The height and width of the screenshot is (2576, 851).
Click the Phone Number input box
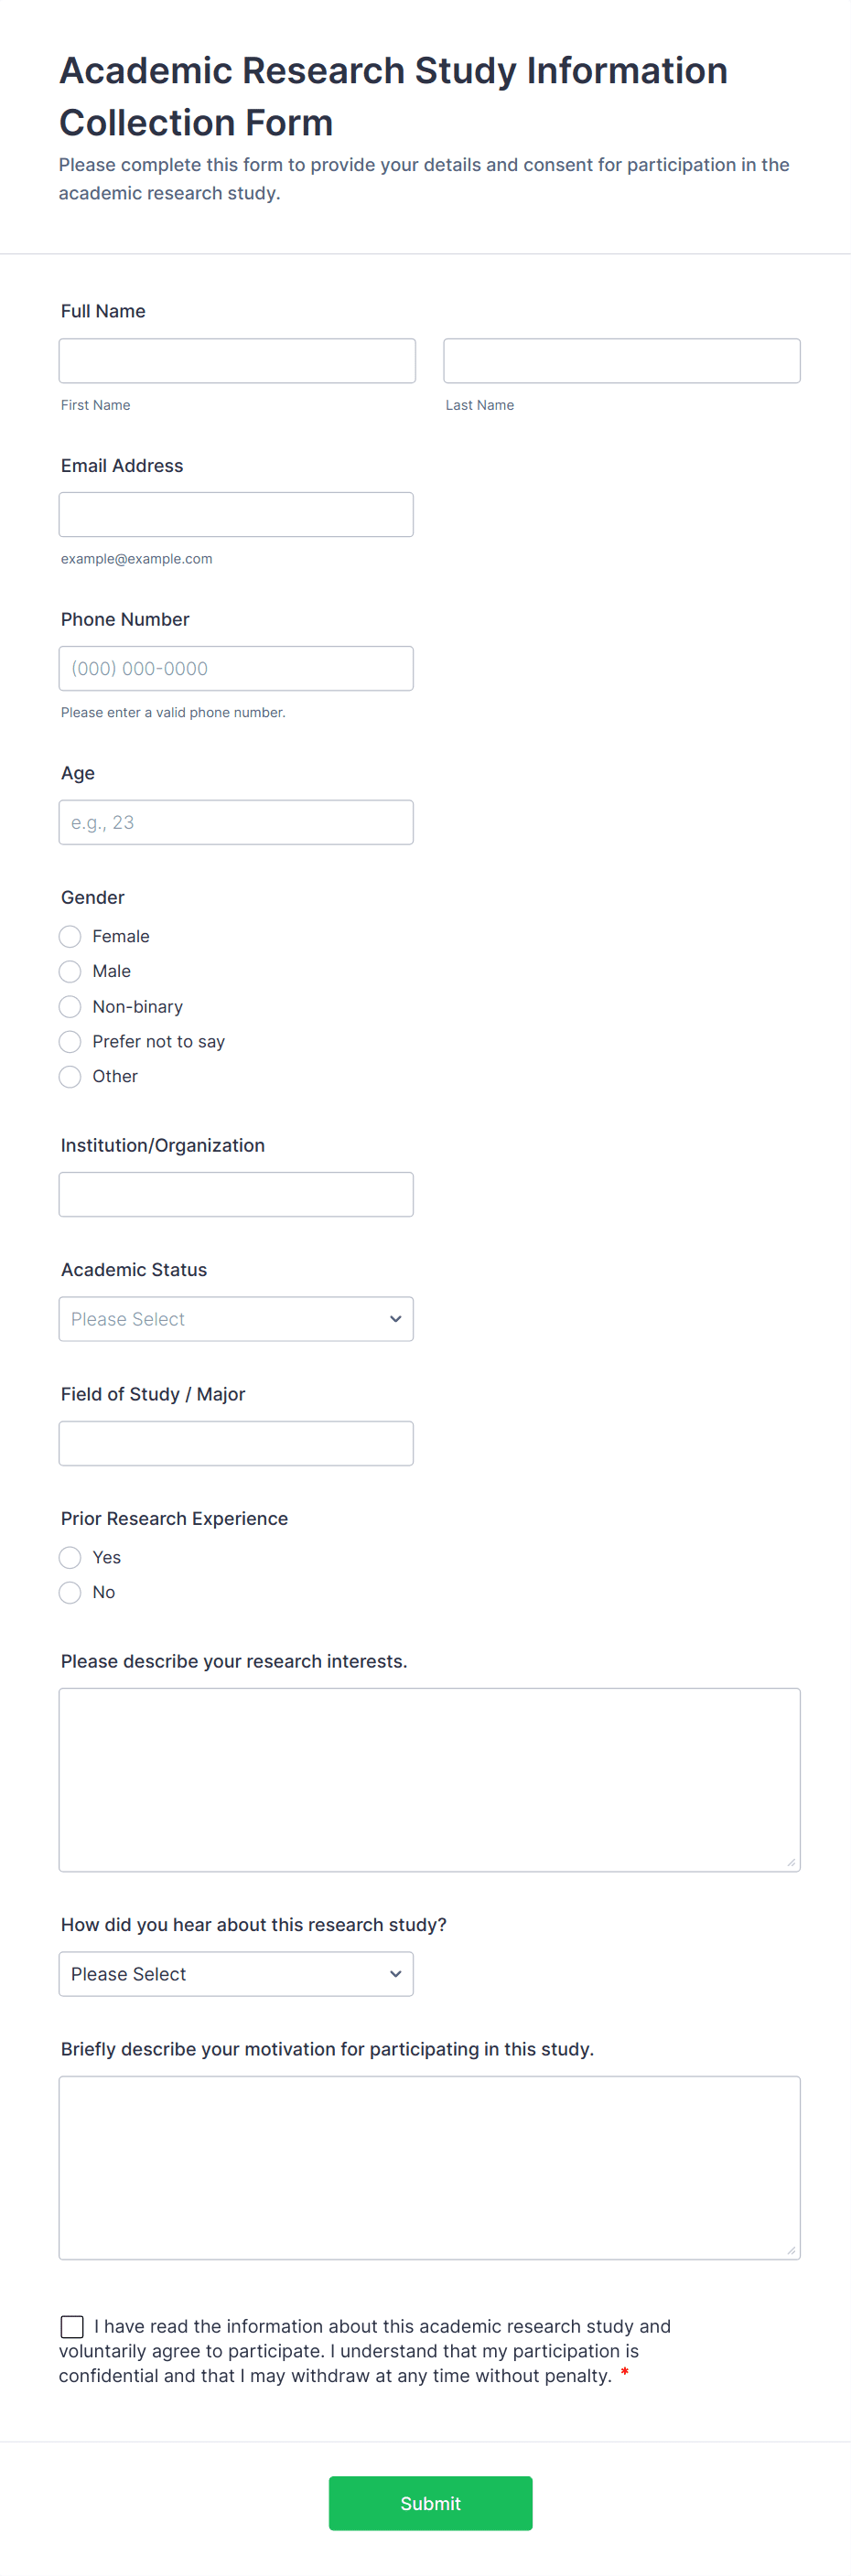coord(236,669)
